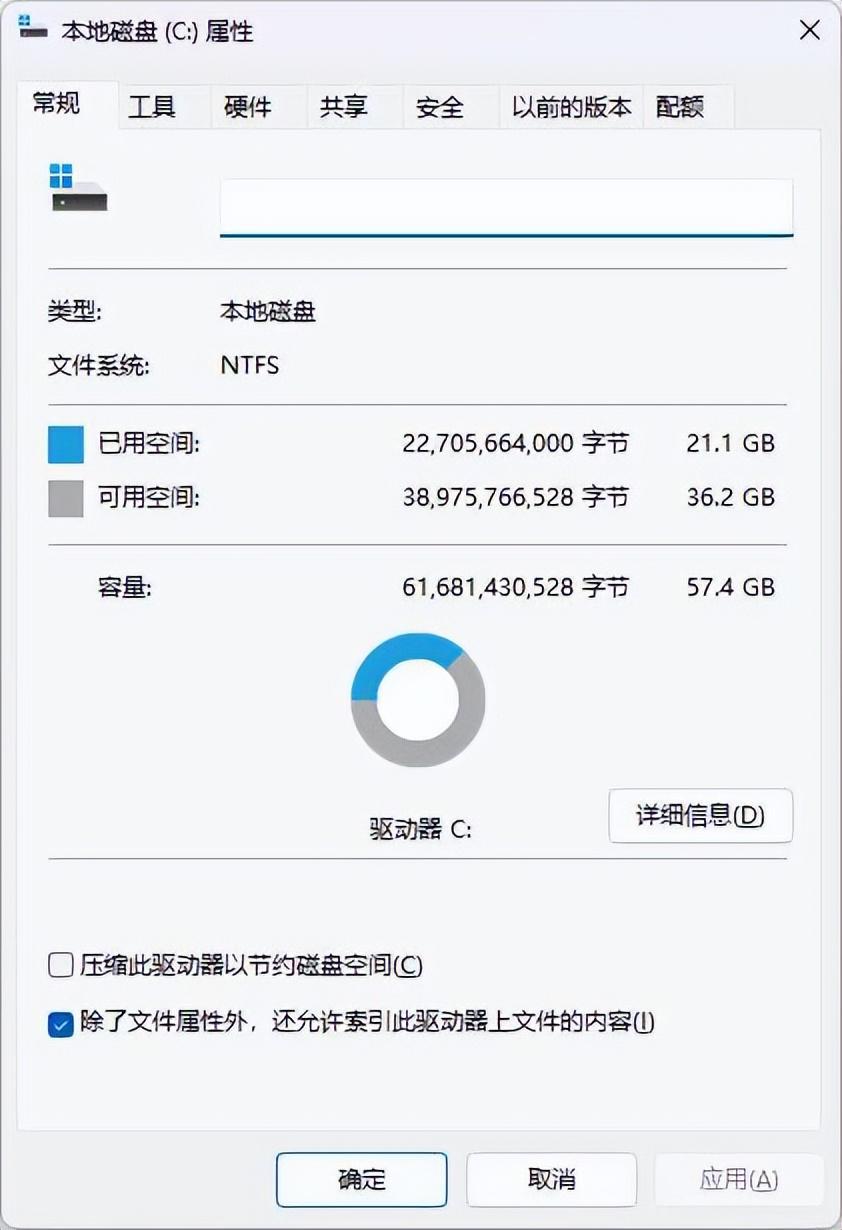Click the drive icon above the volume label
Screen dimensions: 842x1230
click(80, 190)
